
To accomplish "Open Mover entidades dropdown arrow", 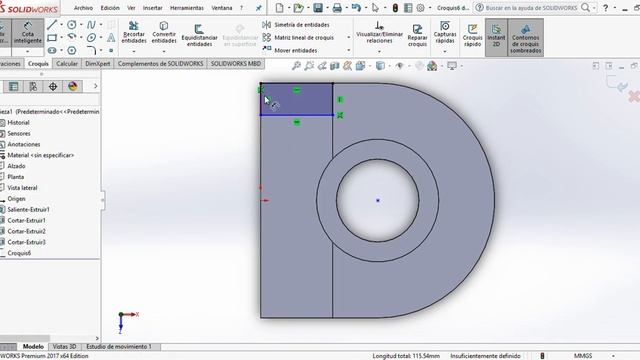I will [349, 51].
